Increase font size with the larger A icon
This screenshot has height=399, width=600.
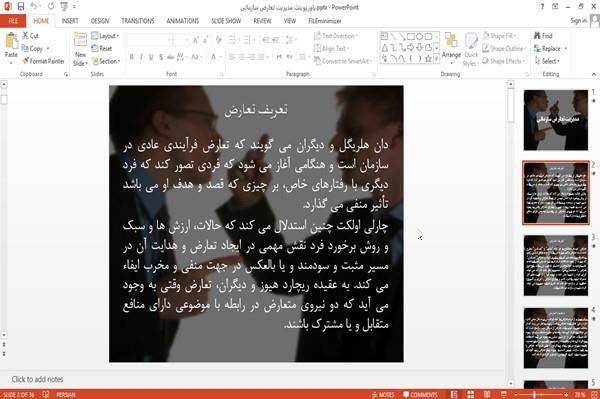click(x=196, y=40)
